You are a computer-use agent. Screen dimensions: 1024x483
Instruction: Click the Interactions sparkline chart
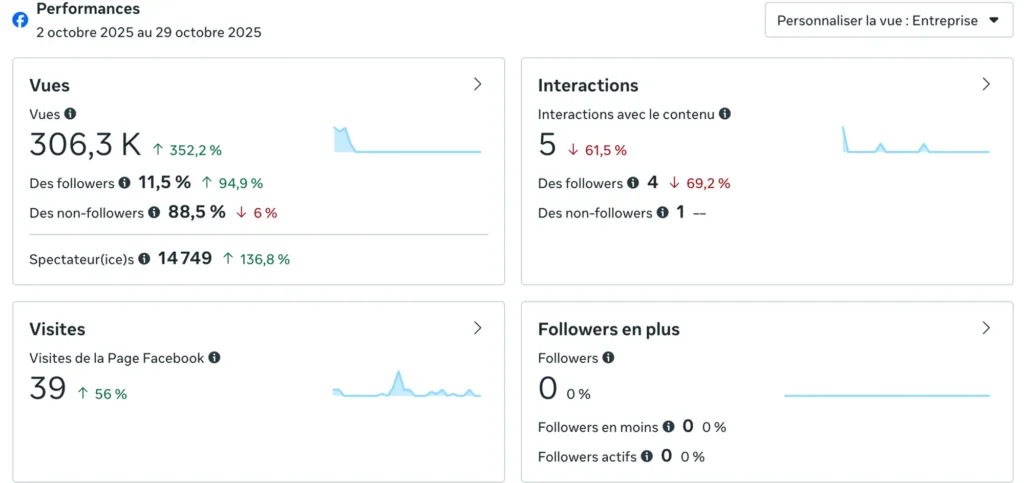click(x=915, y=141)
